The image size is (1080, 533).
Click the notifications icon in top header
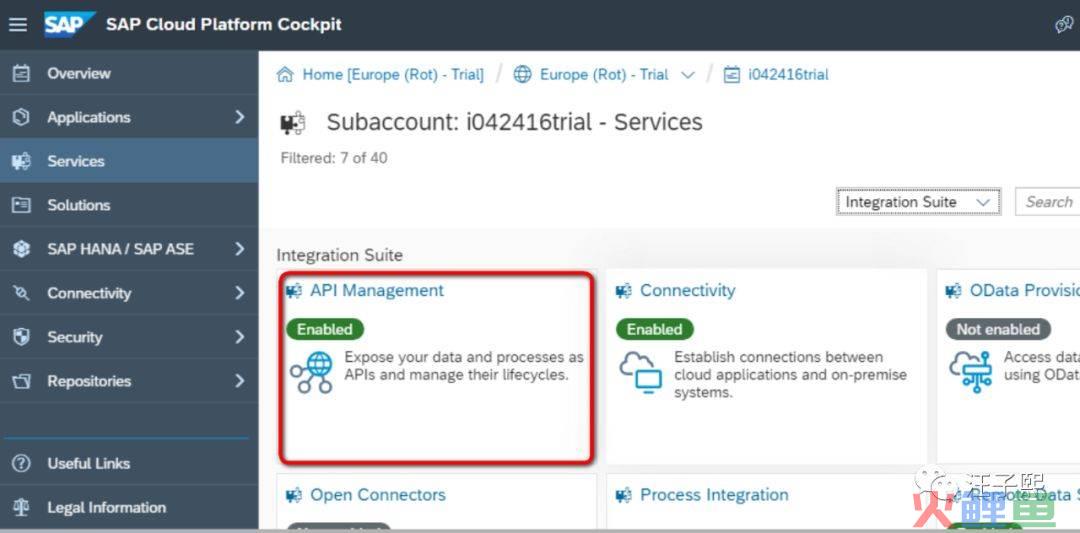pos(1064,25)
